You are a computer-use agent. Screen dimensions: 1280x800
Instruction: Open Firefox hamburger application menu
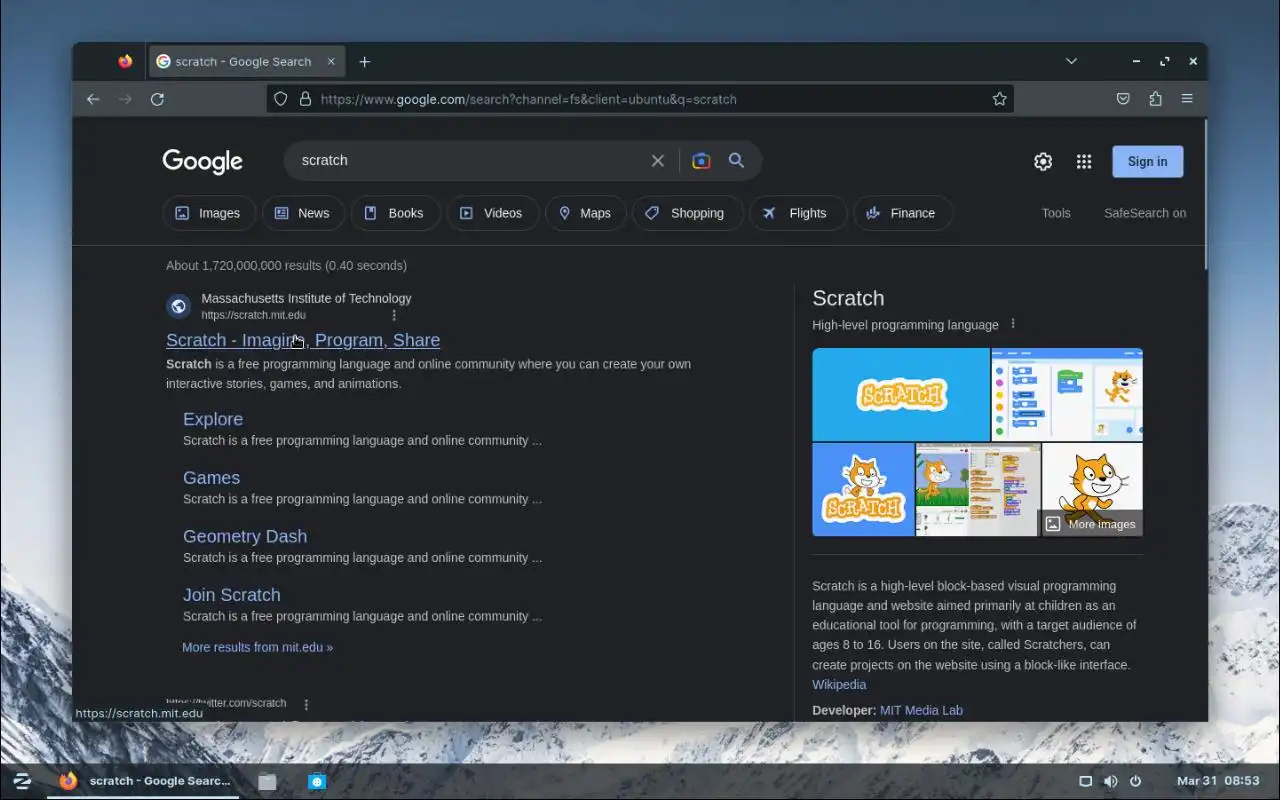tap(1187, 99)
